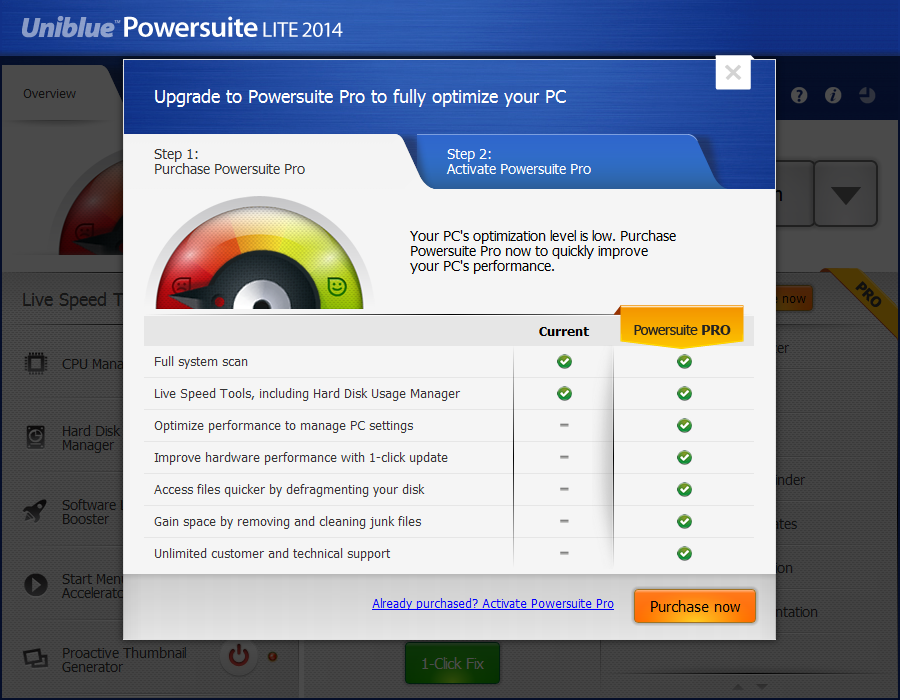Click the clock history icon in the header
The image size is (900, 700).
(x=867, y=95)
